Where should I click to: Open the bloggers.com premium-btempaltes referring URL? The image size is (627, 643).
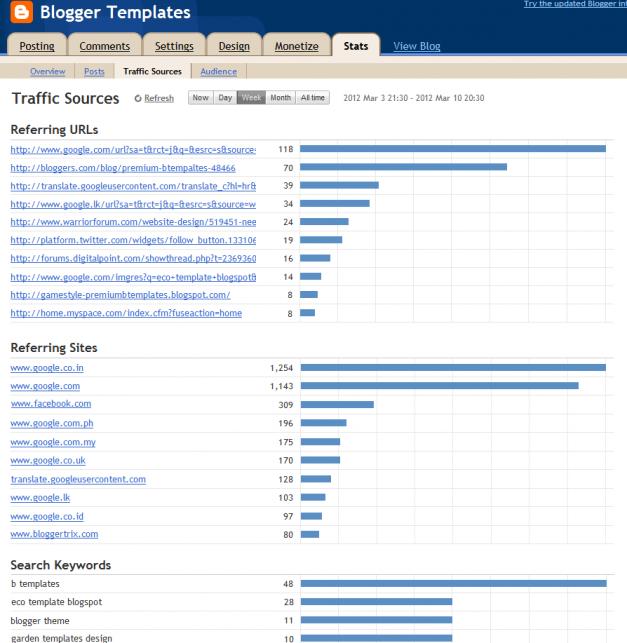pos(123,168)
